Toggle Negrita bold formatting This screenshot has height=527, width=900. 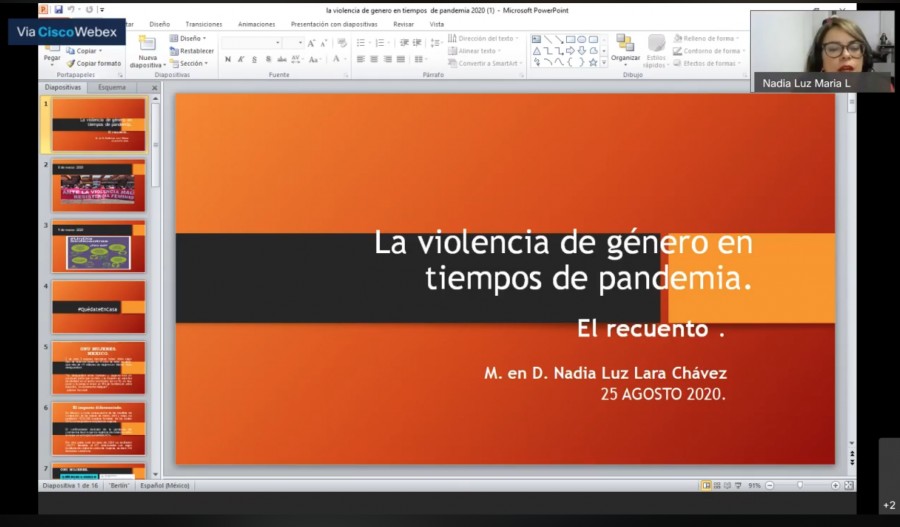coord(228,59)
